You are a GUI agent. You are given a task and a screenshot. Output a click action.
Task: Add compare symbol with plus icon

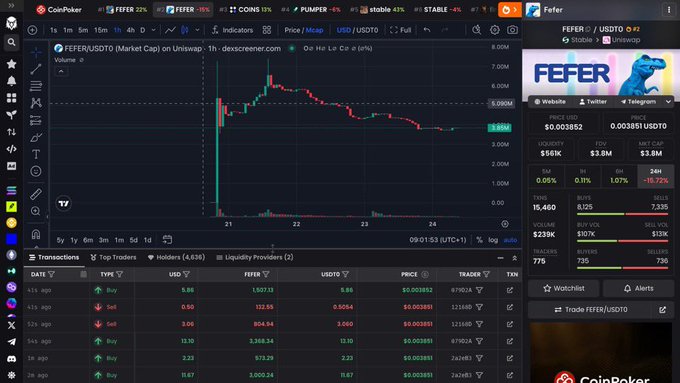[x=33, y=30]
